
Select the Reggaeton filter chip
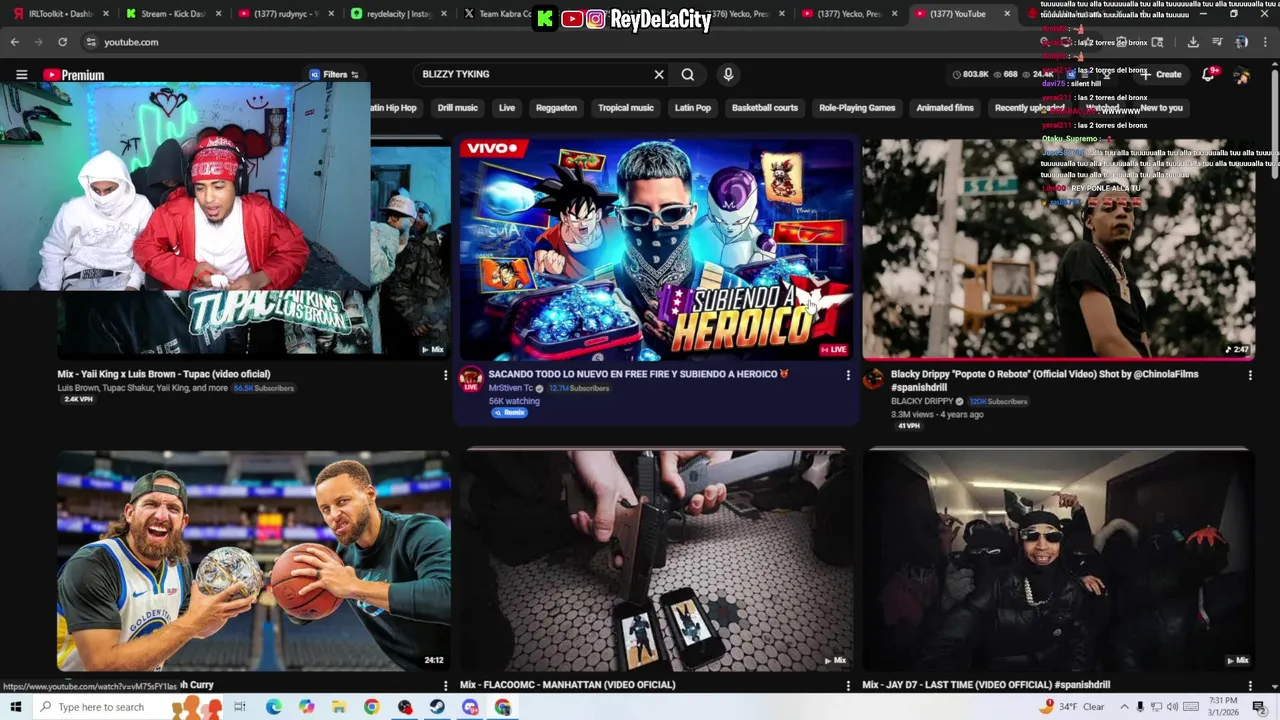click(x=556, y=108)
